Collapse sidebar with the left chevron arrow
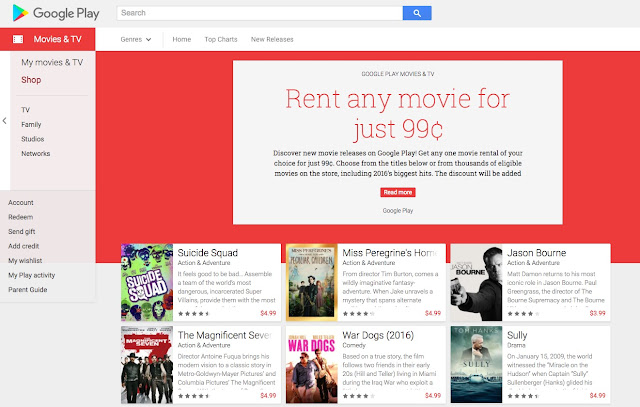The image size is (640, 407). click(4, 121)
